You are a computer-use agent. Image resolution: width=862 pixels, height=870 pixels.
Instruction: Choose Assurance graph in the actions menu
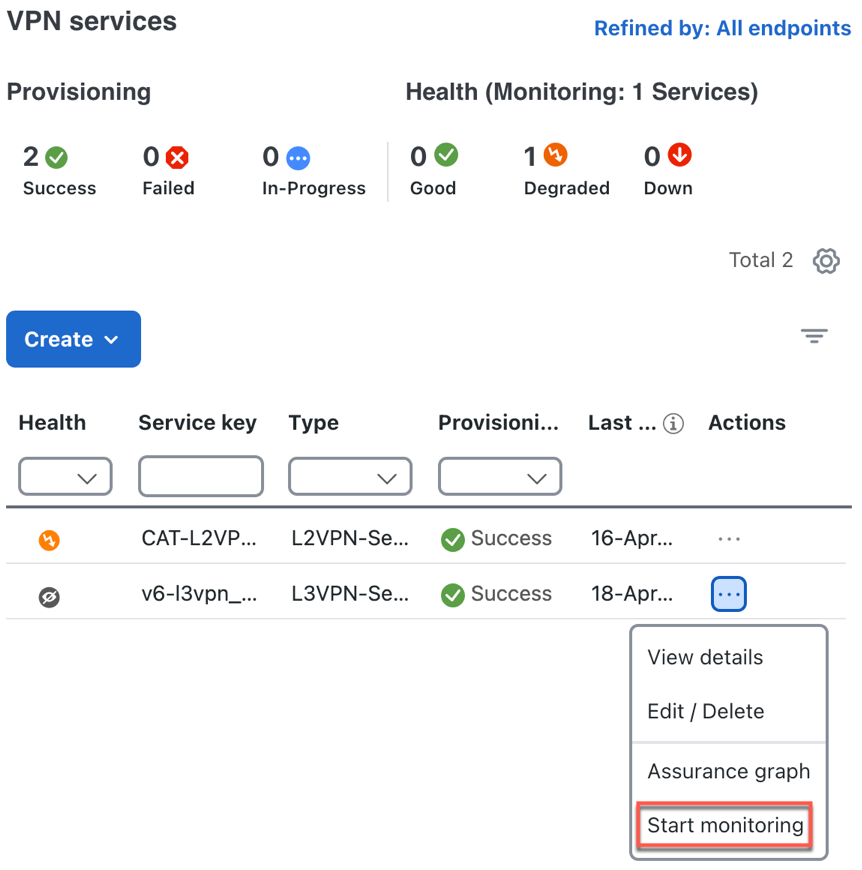tap(728, 772)
